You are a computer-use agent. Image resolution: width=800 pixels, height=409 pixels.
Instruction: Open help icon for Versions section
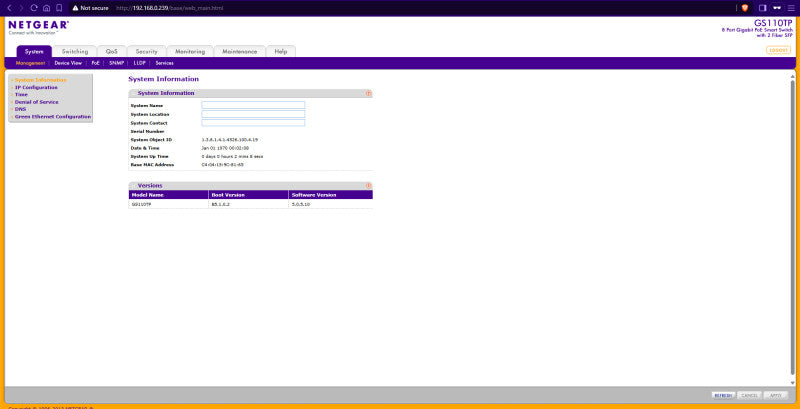(x=368, y=186)
